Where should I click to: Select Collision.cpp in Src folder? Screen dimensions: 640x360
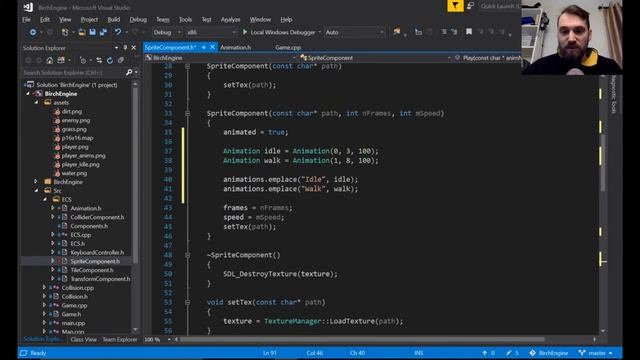78,288
